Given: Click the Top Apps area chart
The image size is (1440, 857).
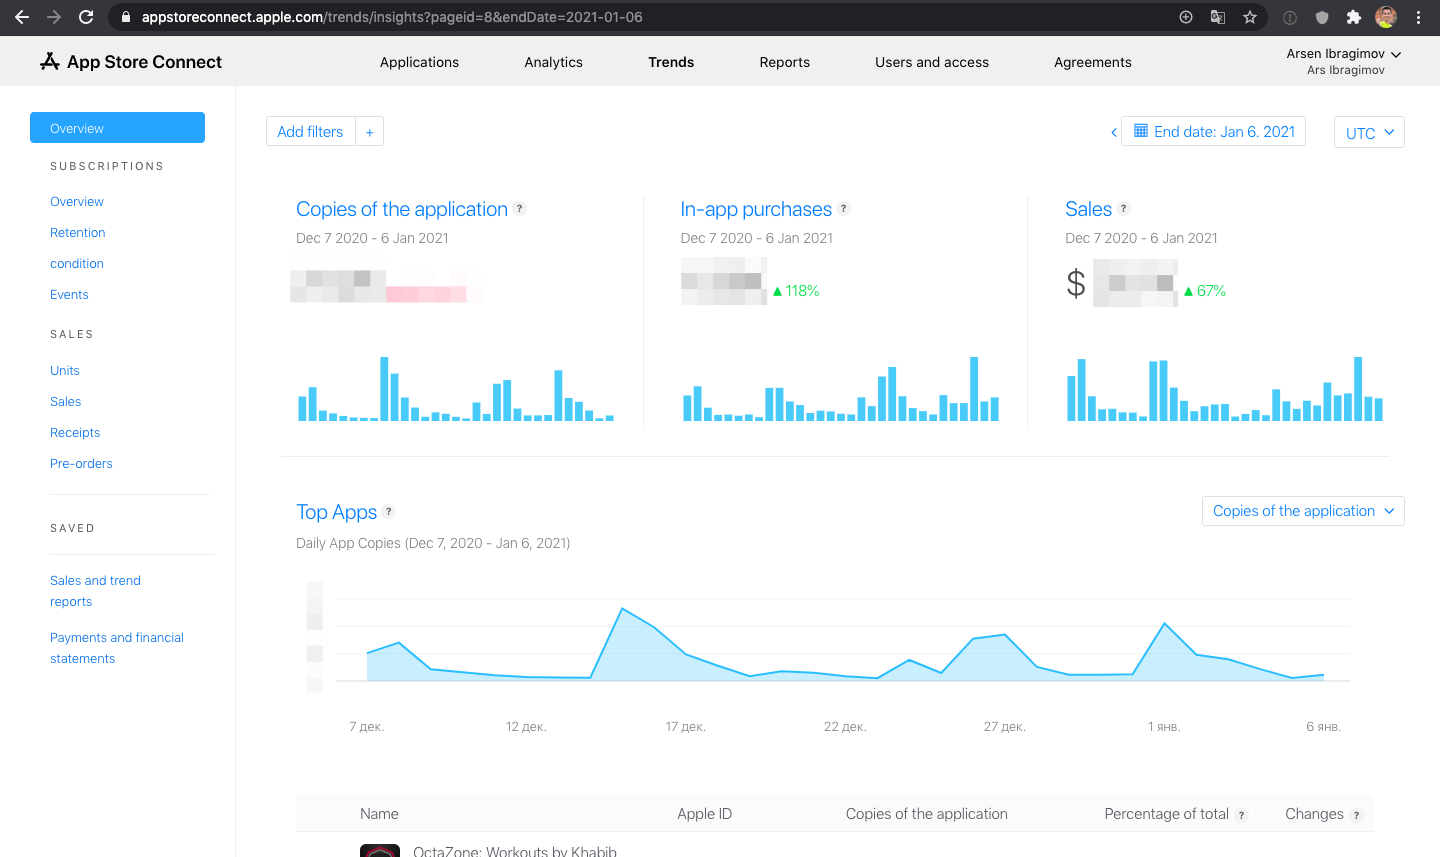Looking at the screenshot, I should [842, 645].
